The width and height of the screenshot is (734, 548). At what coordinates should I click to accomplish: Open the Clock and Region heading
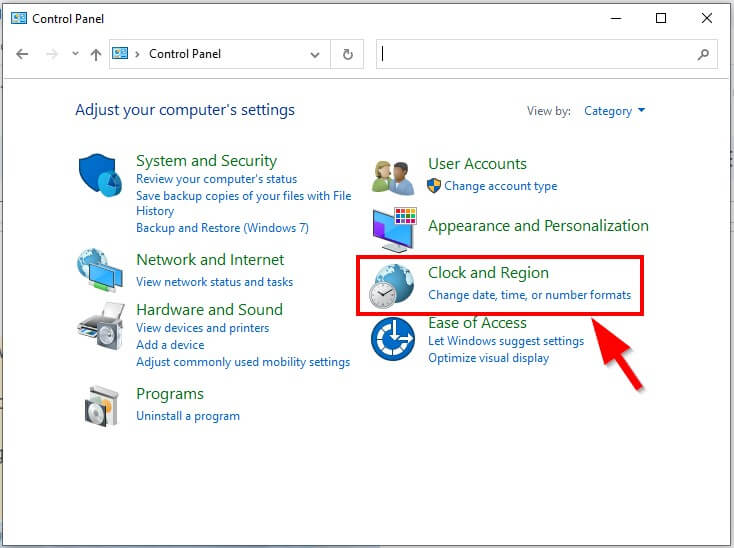pos(488,273)
